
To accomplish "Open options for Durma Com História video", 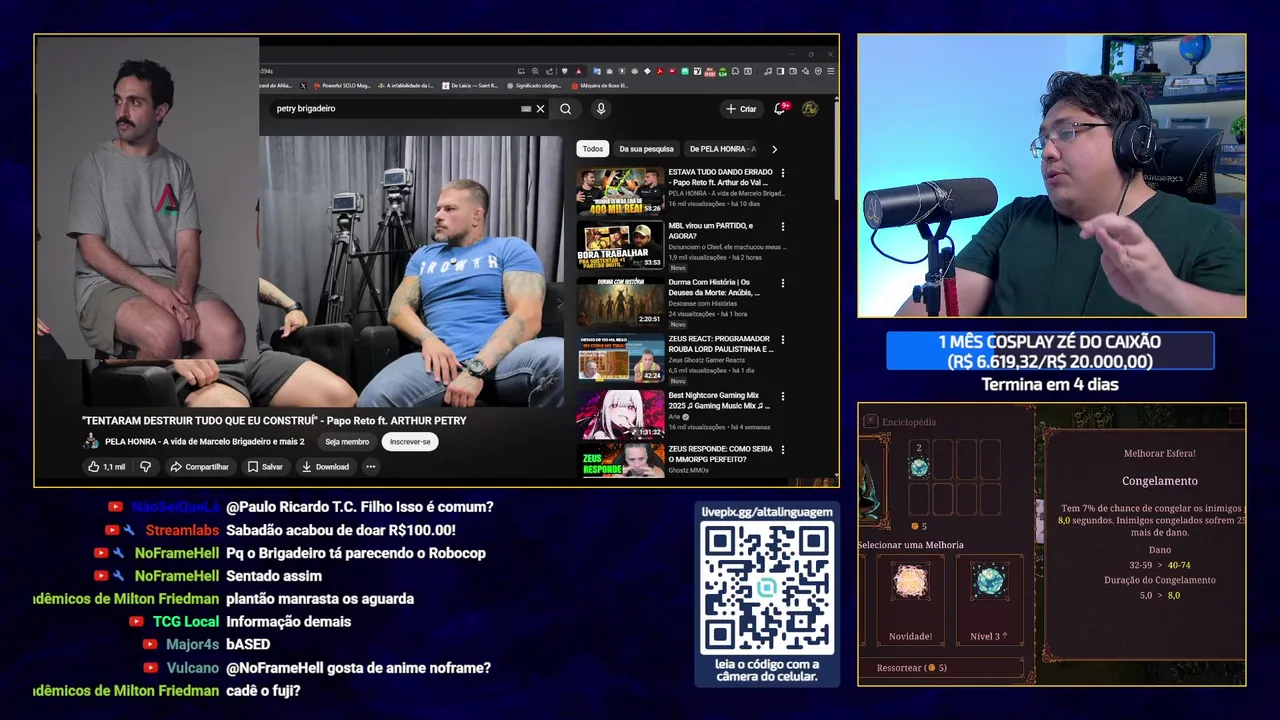I will point(782,283).
